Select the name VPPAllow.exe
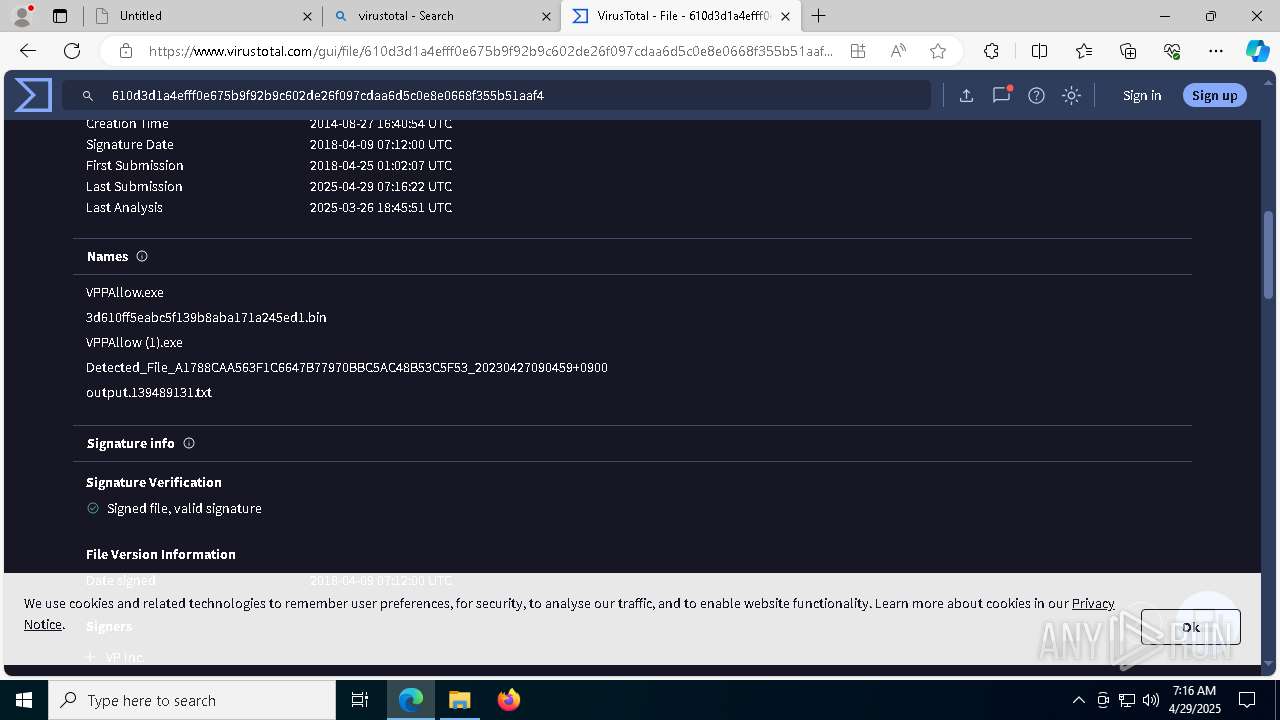This screenshot has width=1280, height=720. click(x=125, y=292)
